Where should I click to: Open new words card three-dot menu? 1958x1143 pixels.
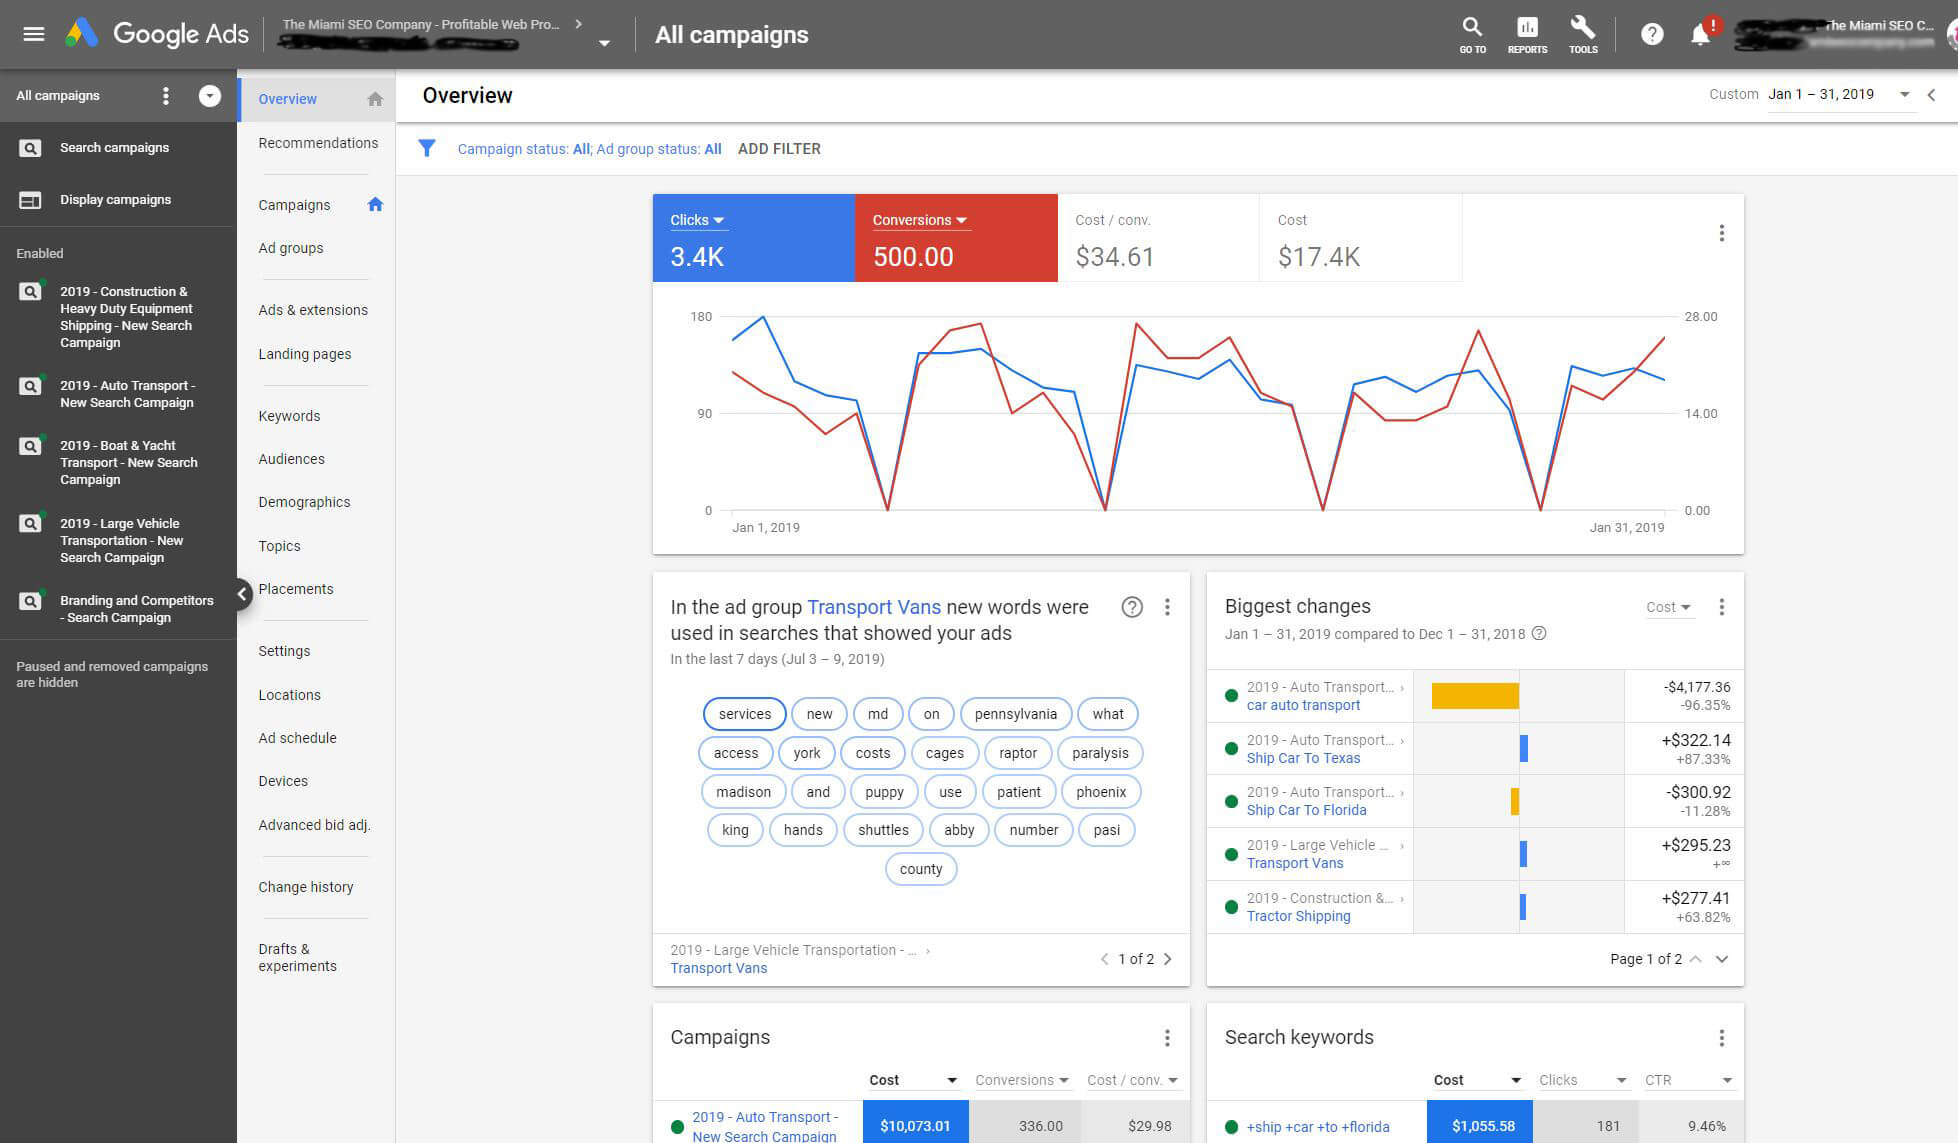[x=1167, y=607]
